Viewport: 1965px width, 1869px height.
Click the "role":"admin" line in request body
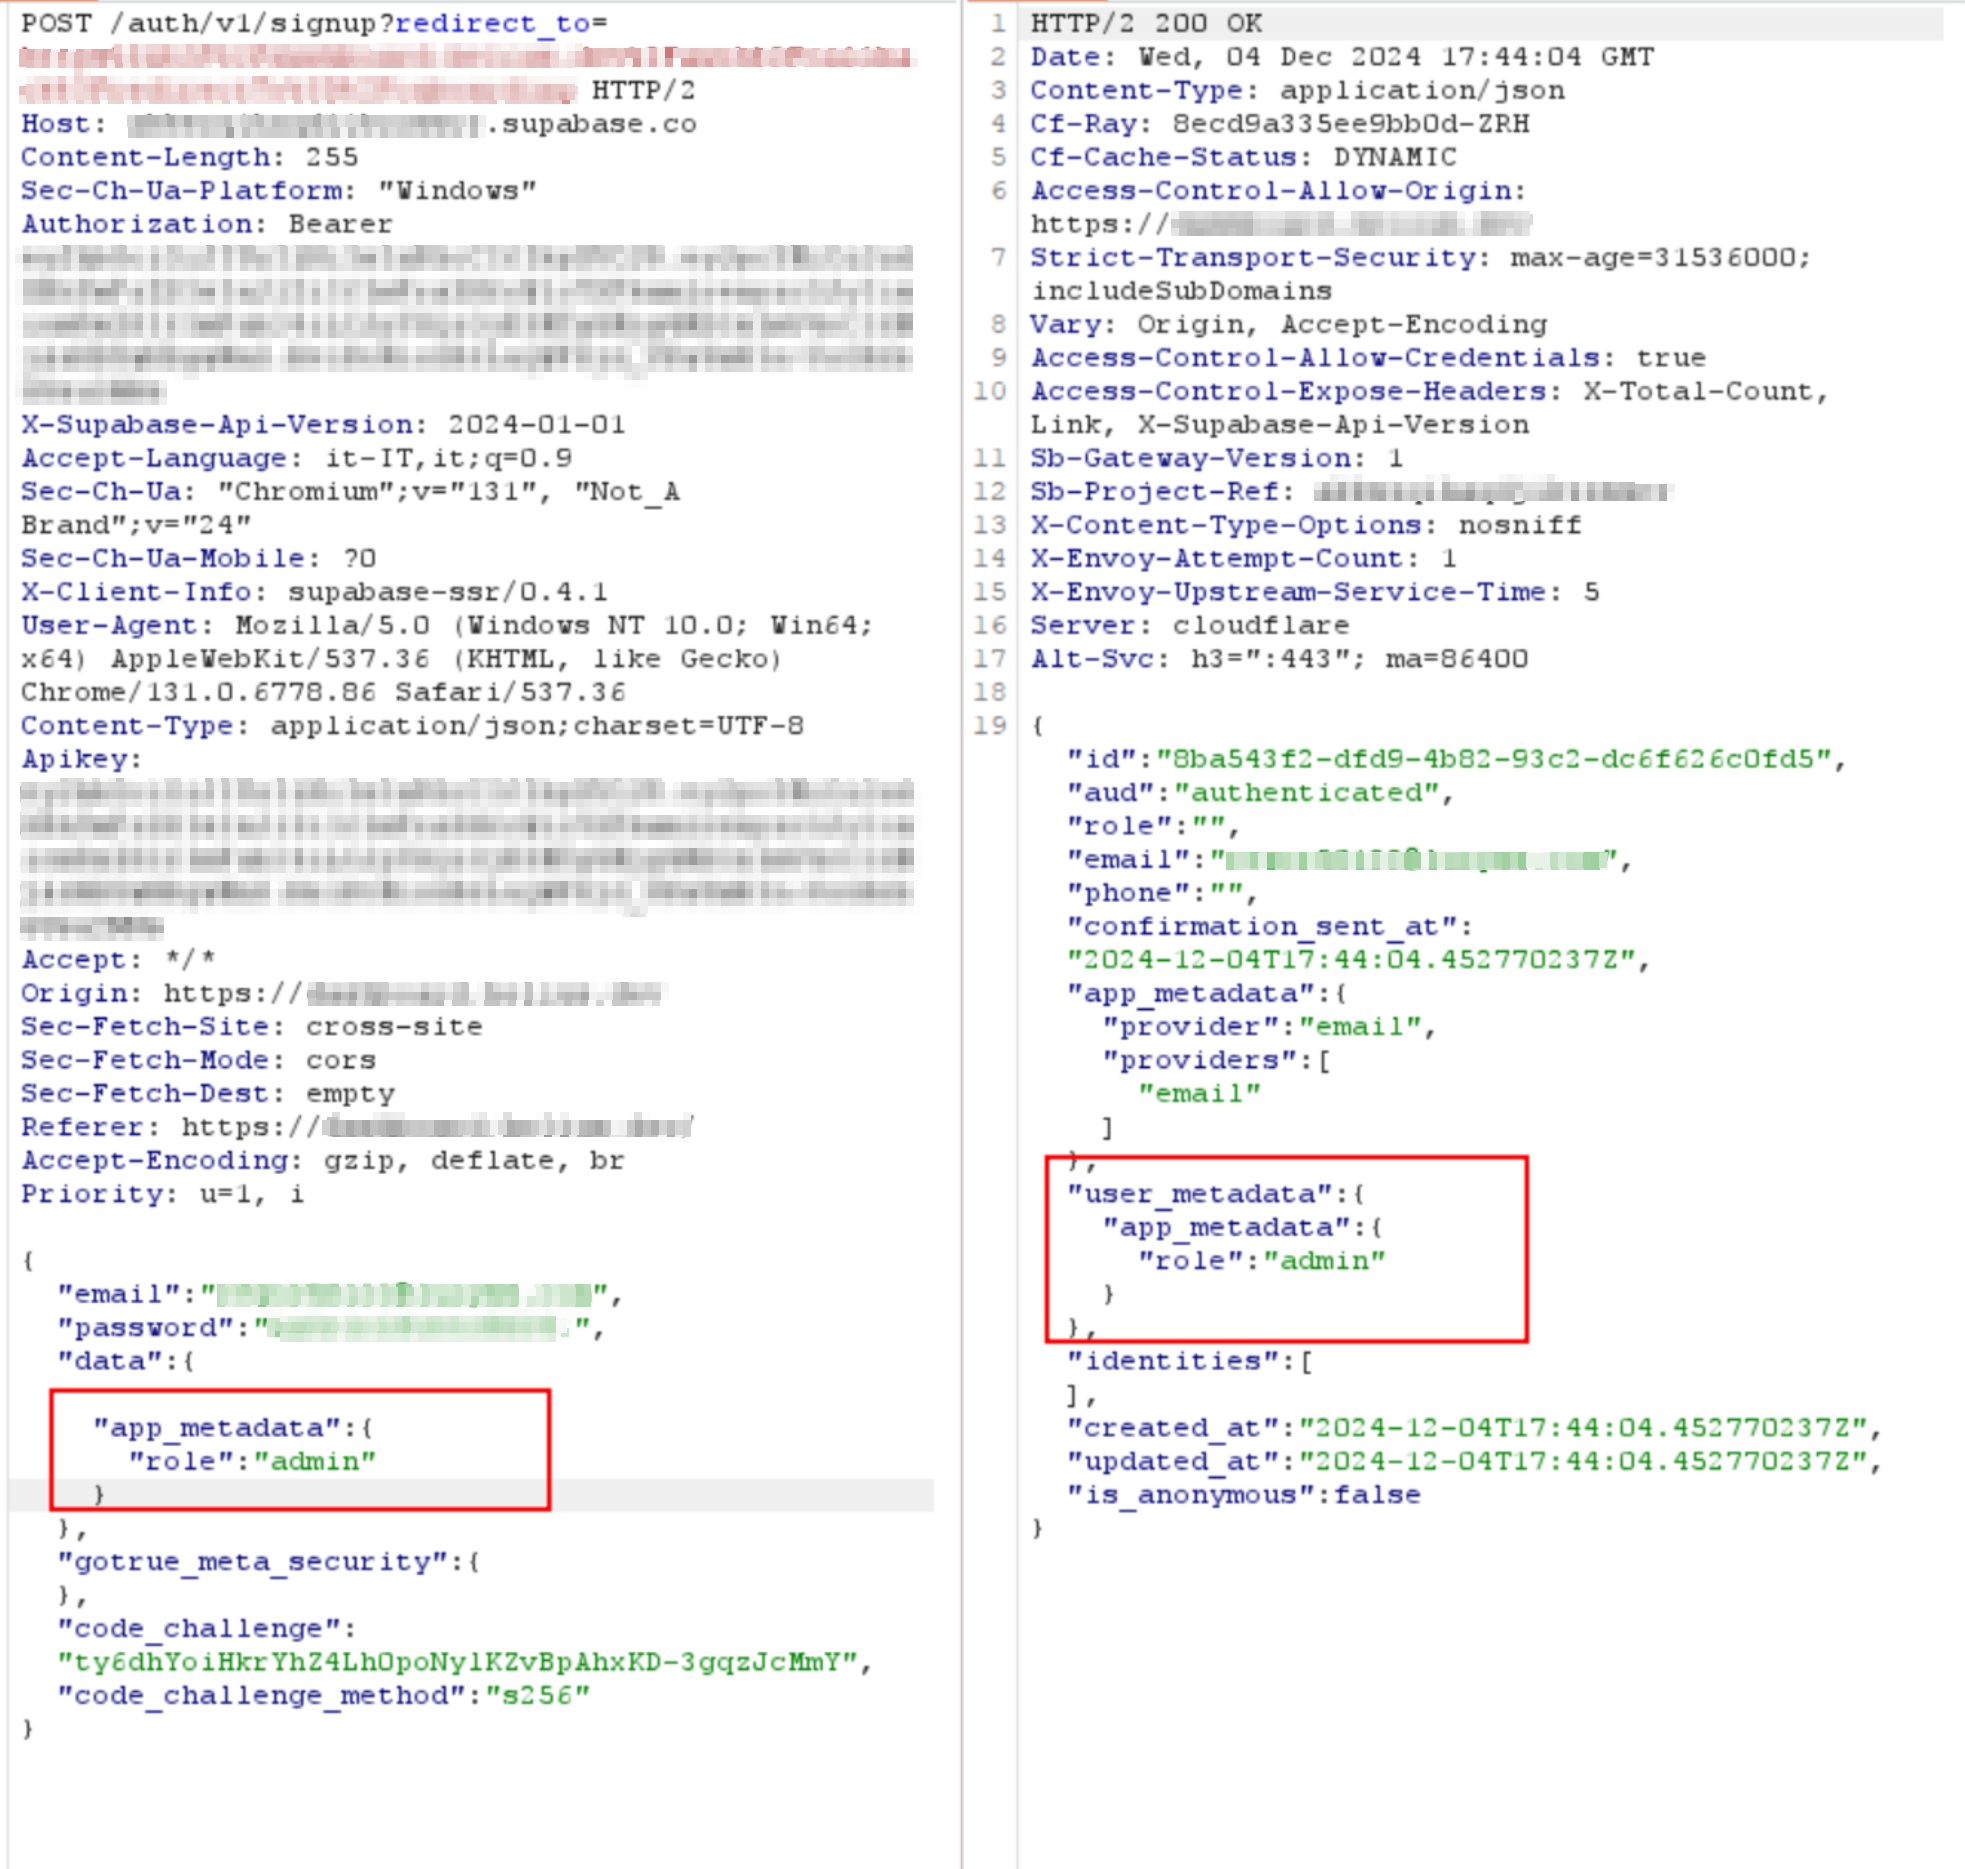pos(251,1461)
